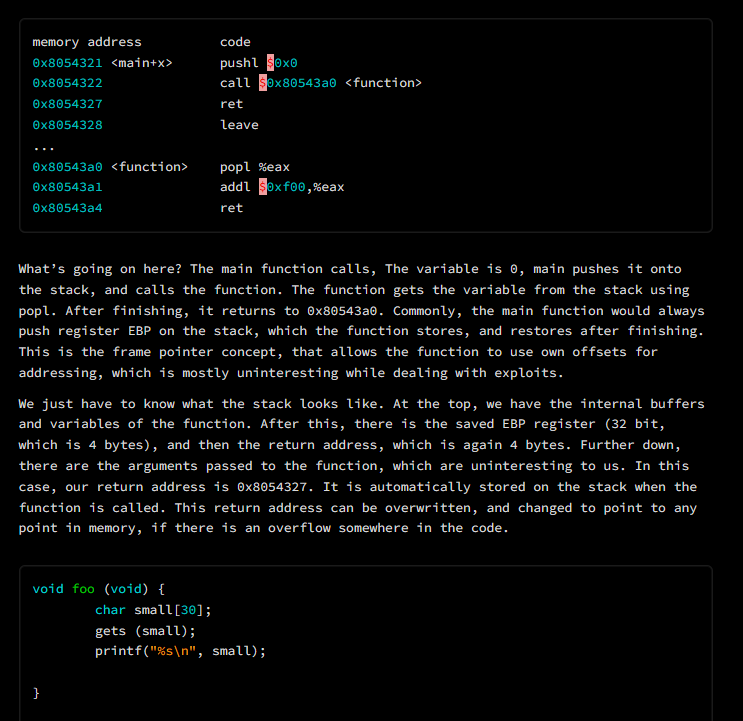
Task: Select the call $0x80543a0 <function> instruction
Action: [321, 83]
